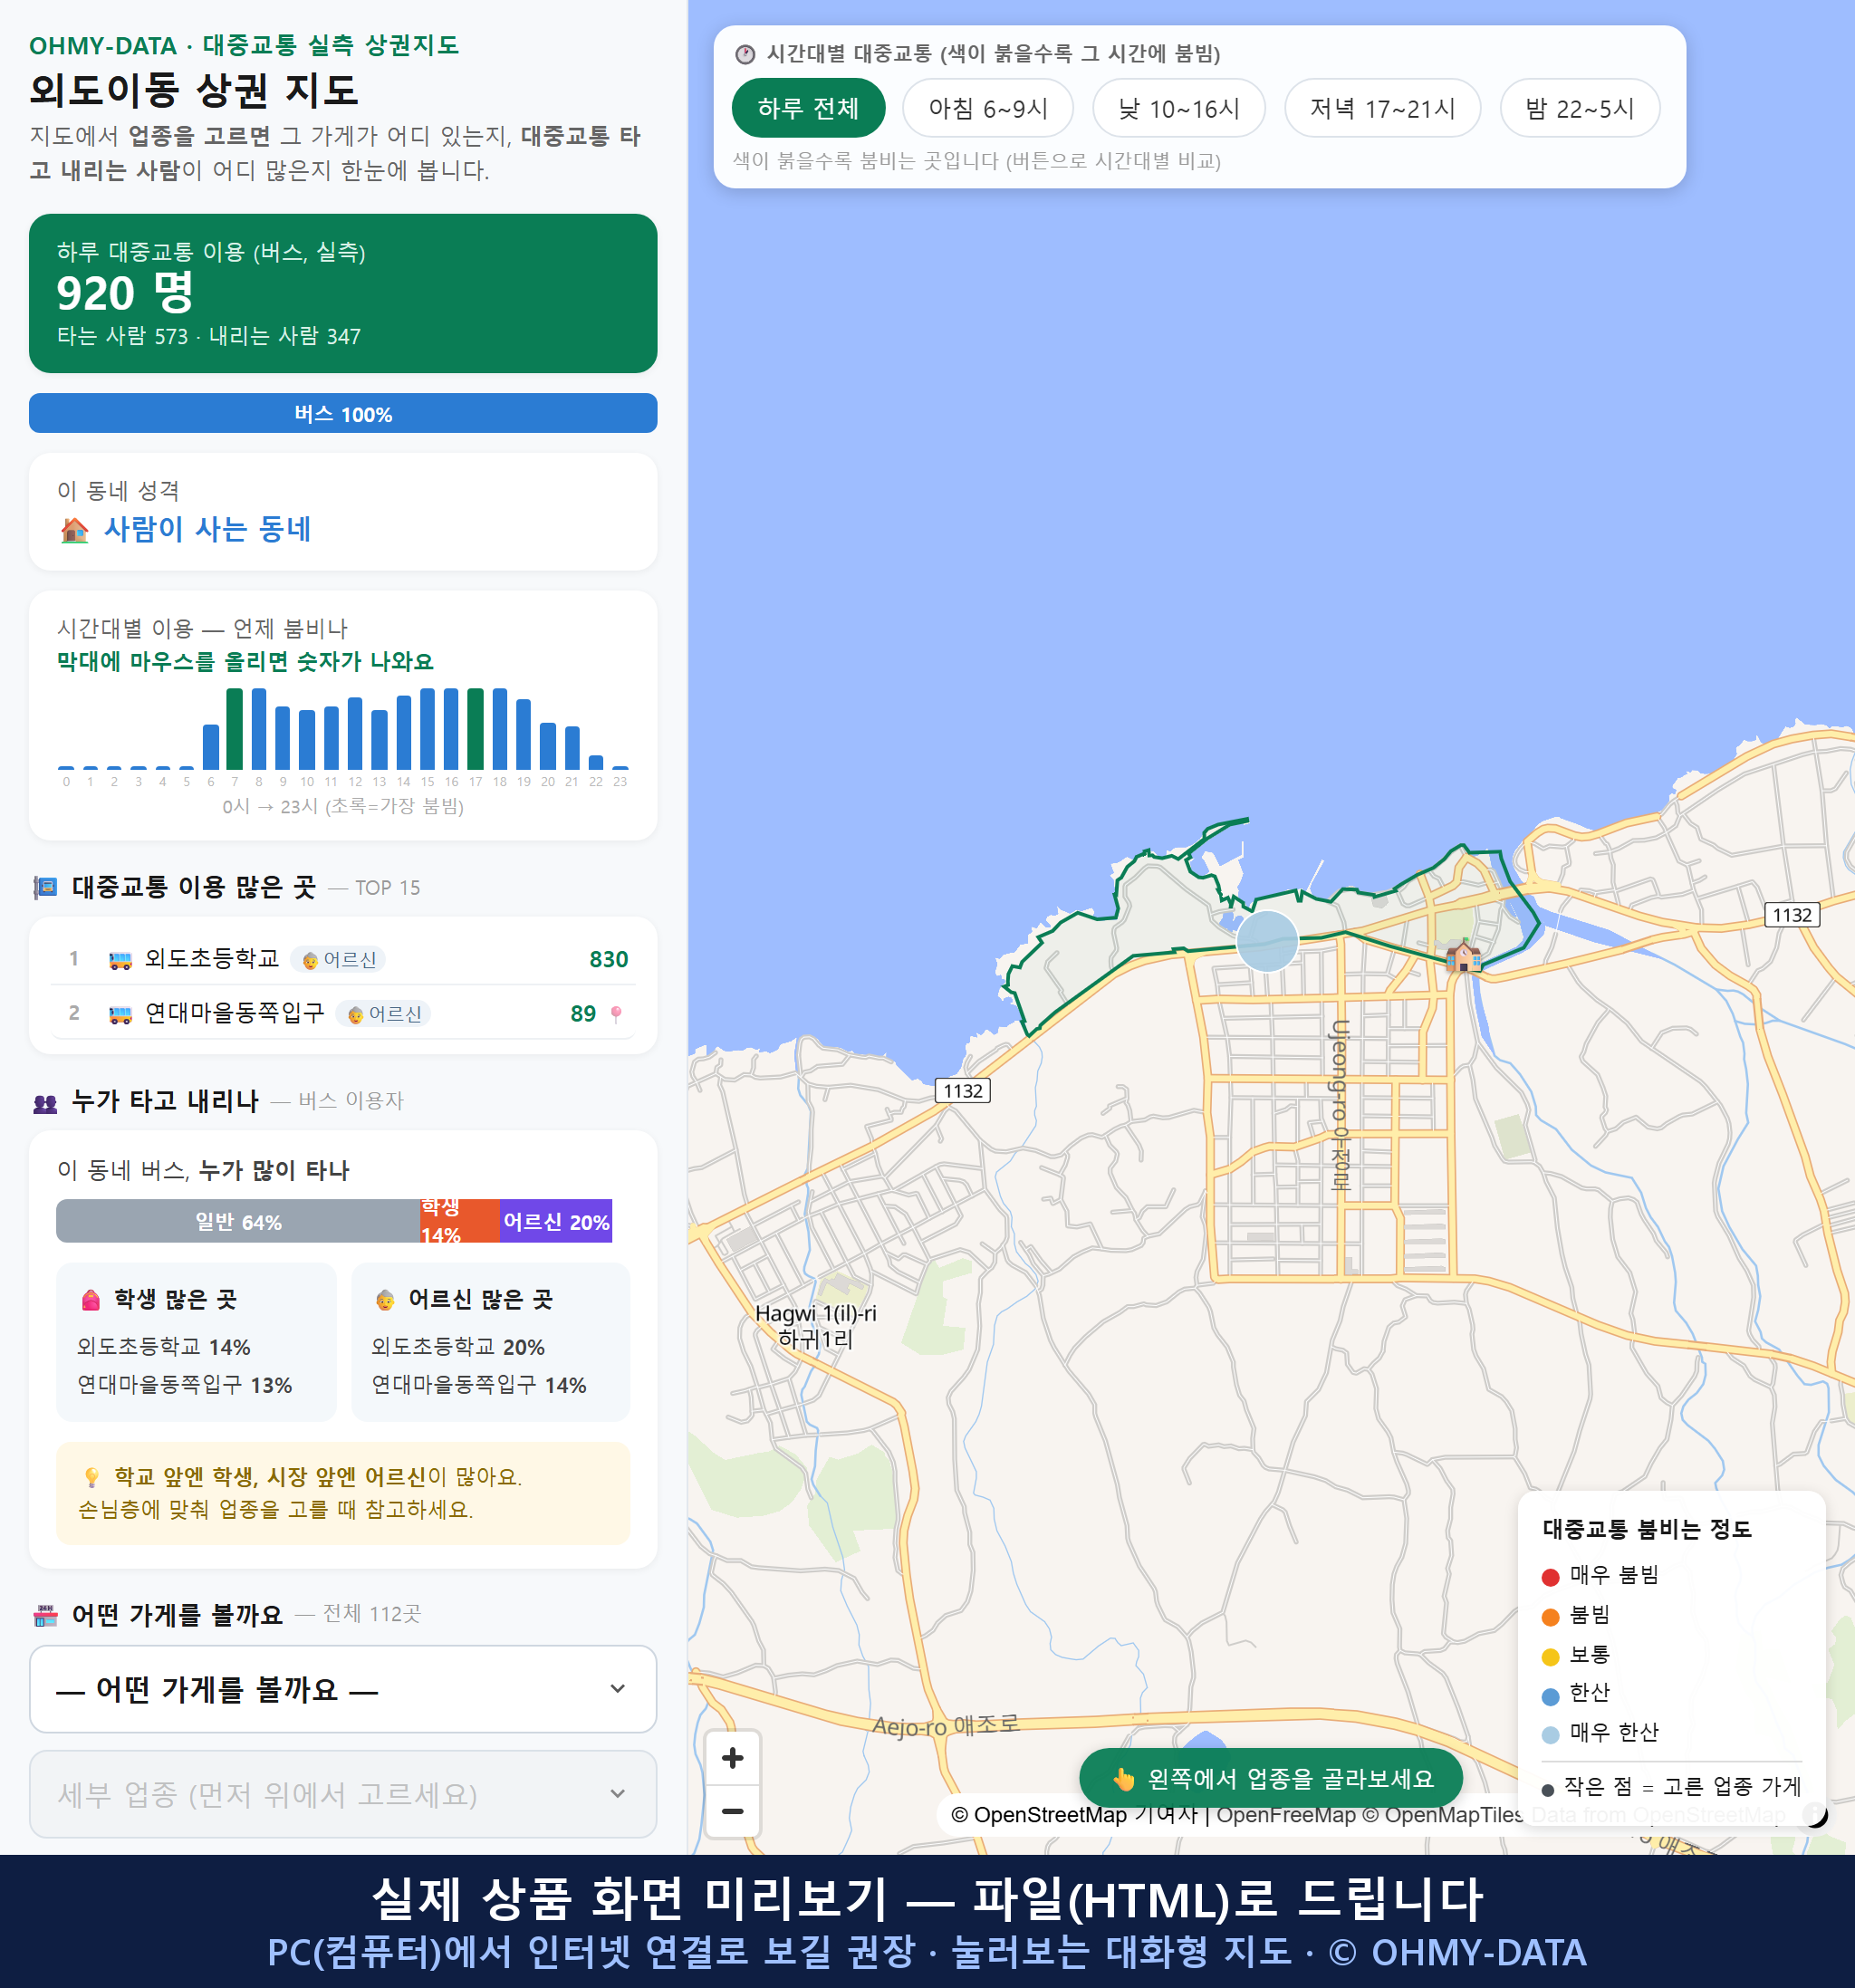The image size is (1855, 1988).
Task: Click the elder icon in 어르신 많은 곳 card
Action: pos(385,1300)
